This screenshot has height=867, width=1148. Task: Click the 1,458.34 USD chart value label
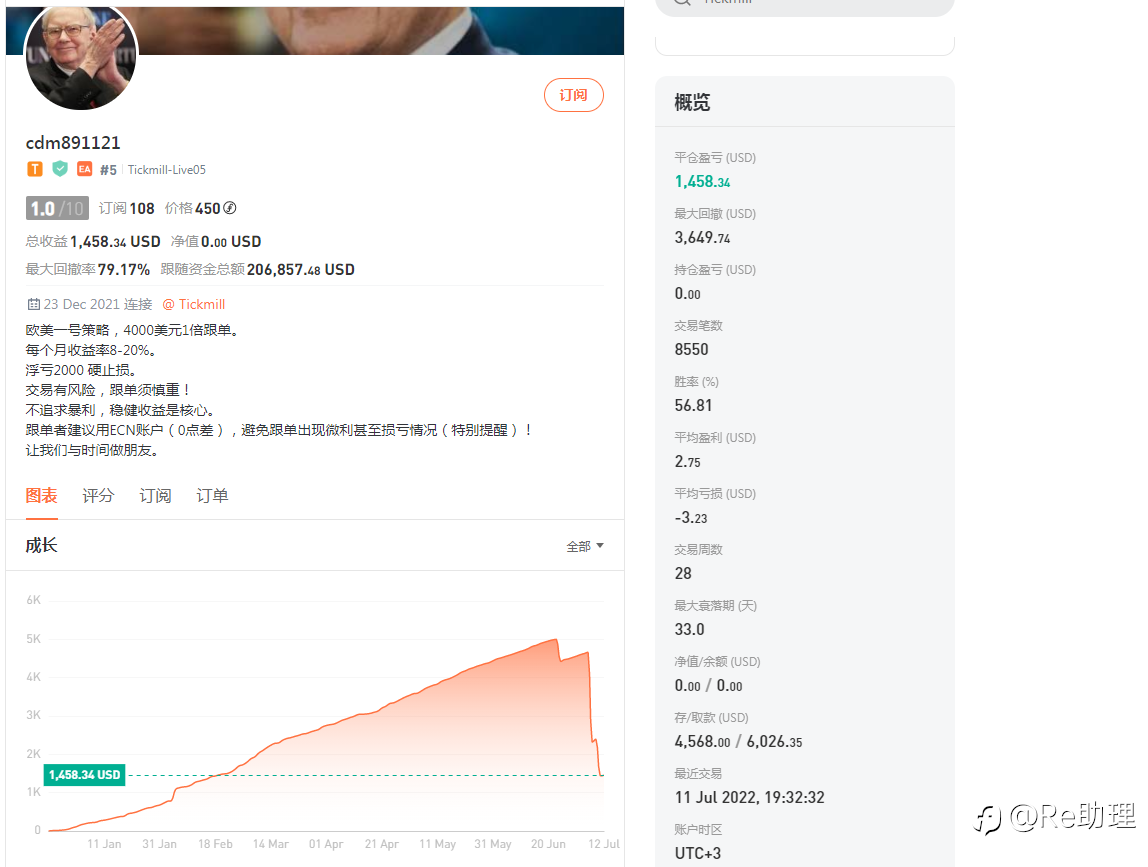[x=84, y=775]
